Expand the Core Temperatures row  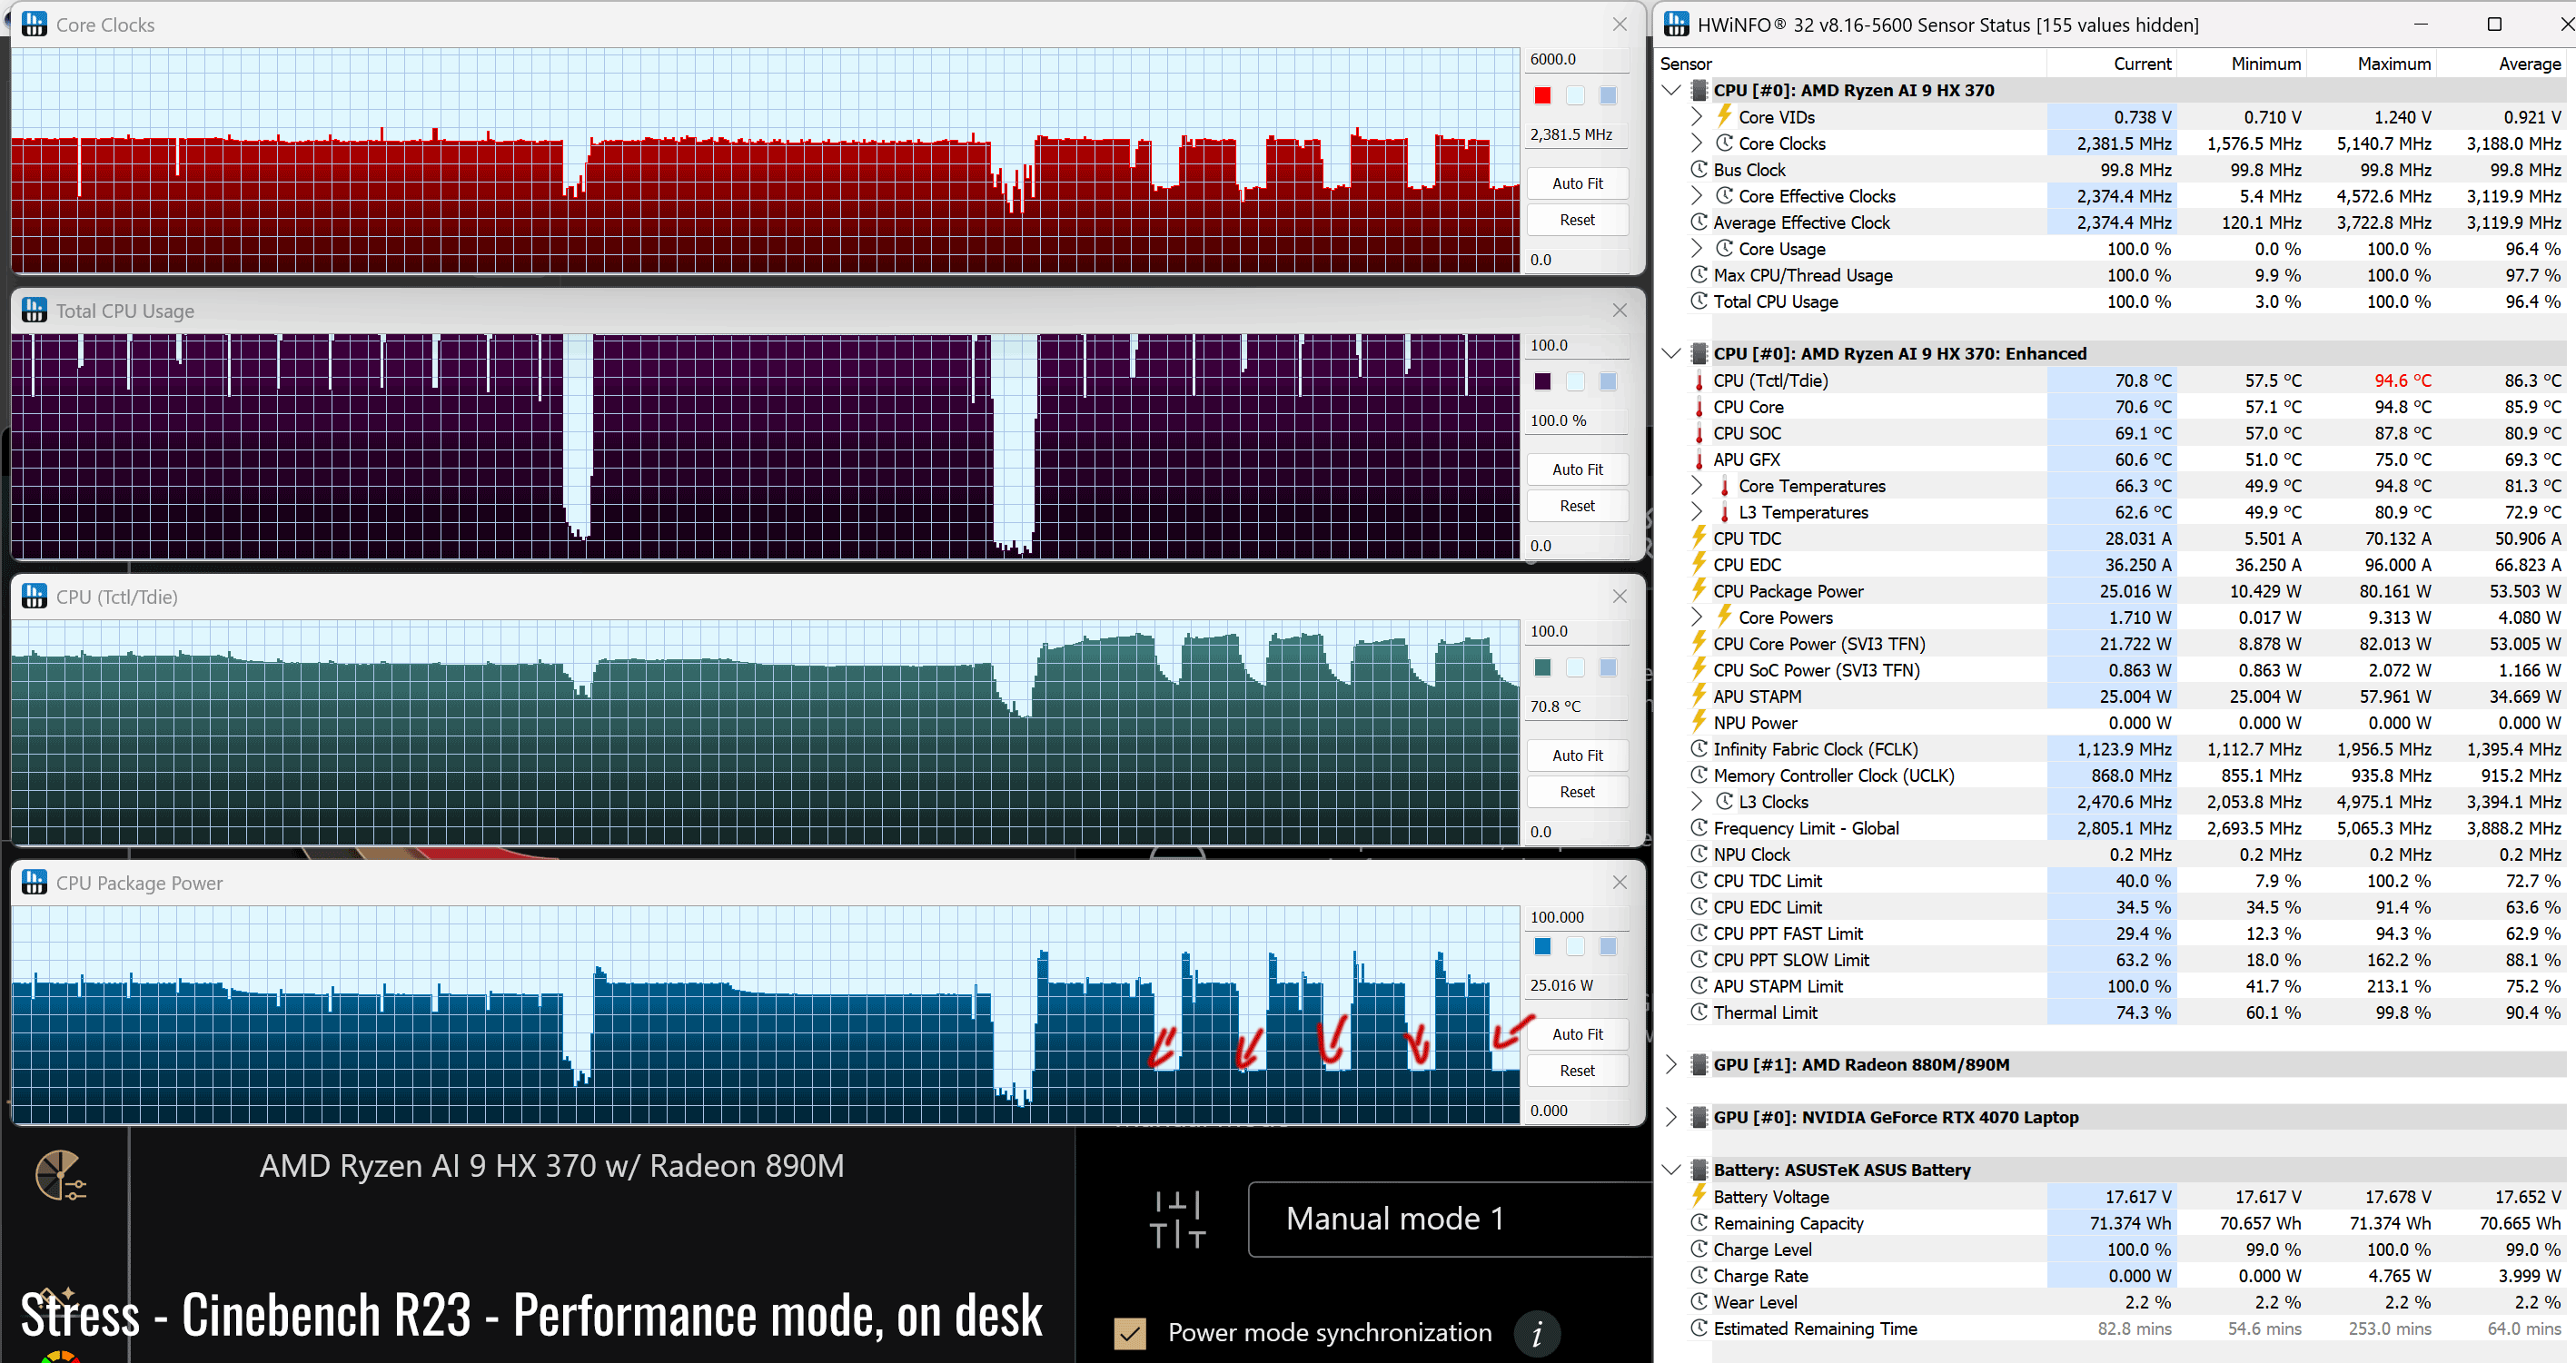point(1697,485)
